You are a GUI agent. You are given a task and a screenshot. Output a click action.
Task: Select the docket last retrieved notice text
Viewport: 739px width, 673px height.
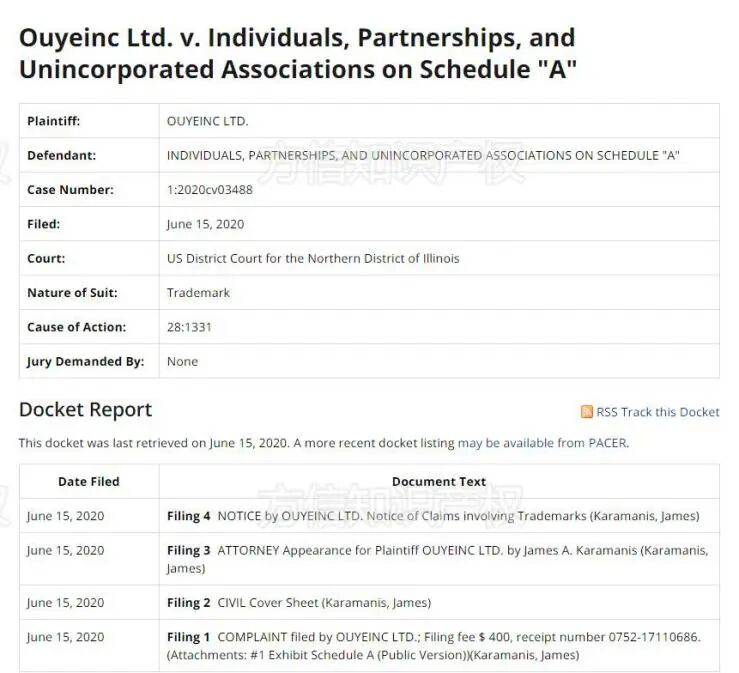coord(324,443)
